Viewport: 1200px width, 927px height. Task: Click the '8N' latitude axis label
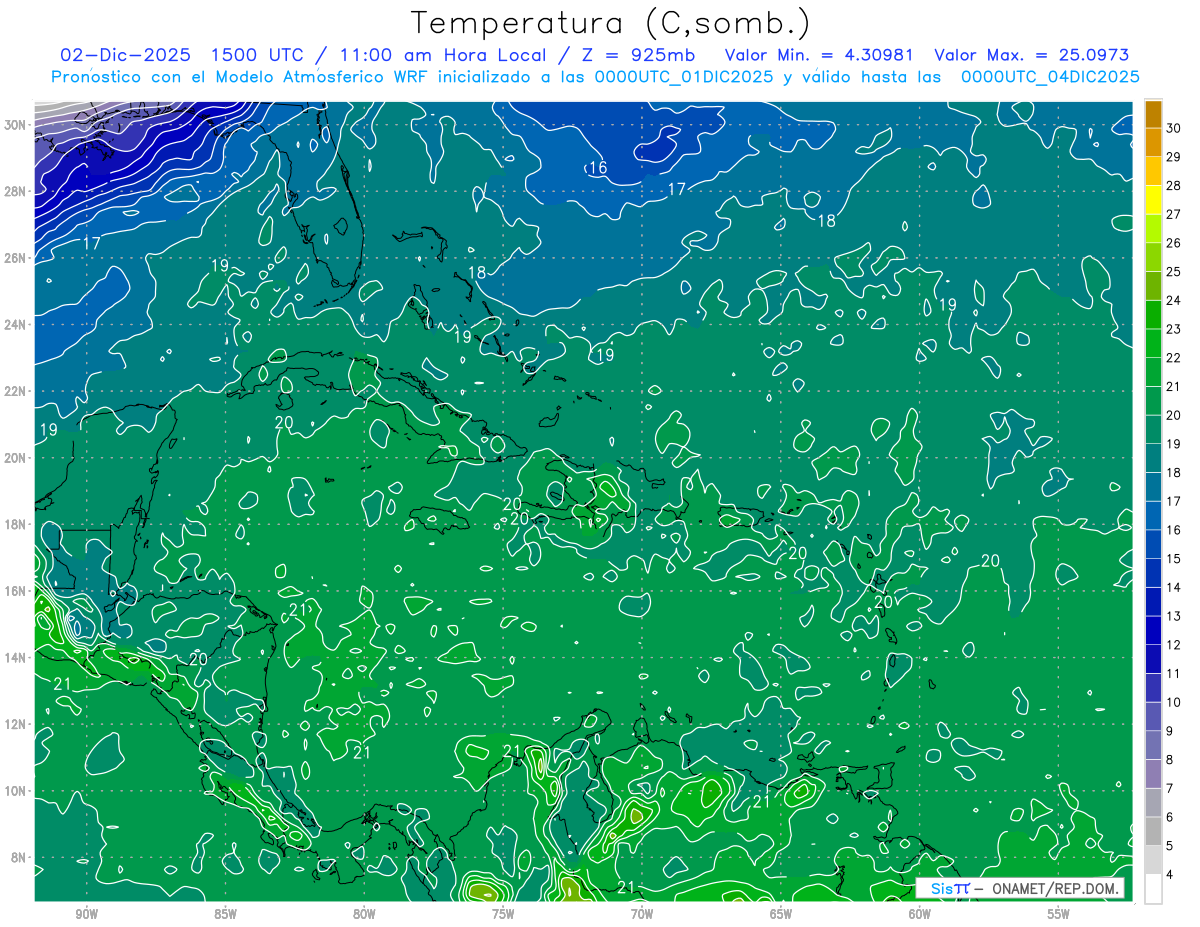20,857
